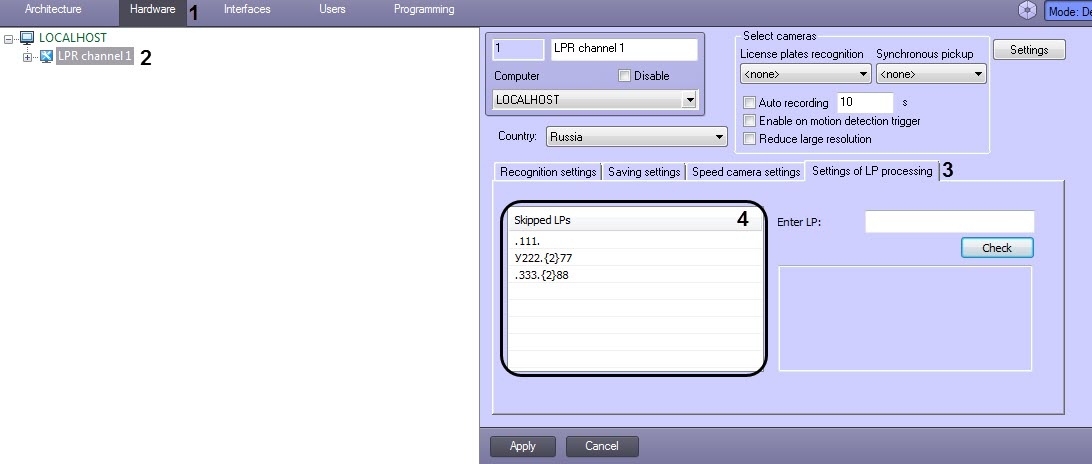Image resolution: width=1092 pixels, height=464 pixels.
Task: Select Settings of LP processing tab
Action: (872, 171)
